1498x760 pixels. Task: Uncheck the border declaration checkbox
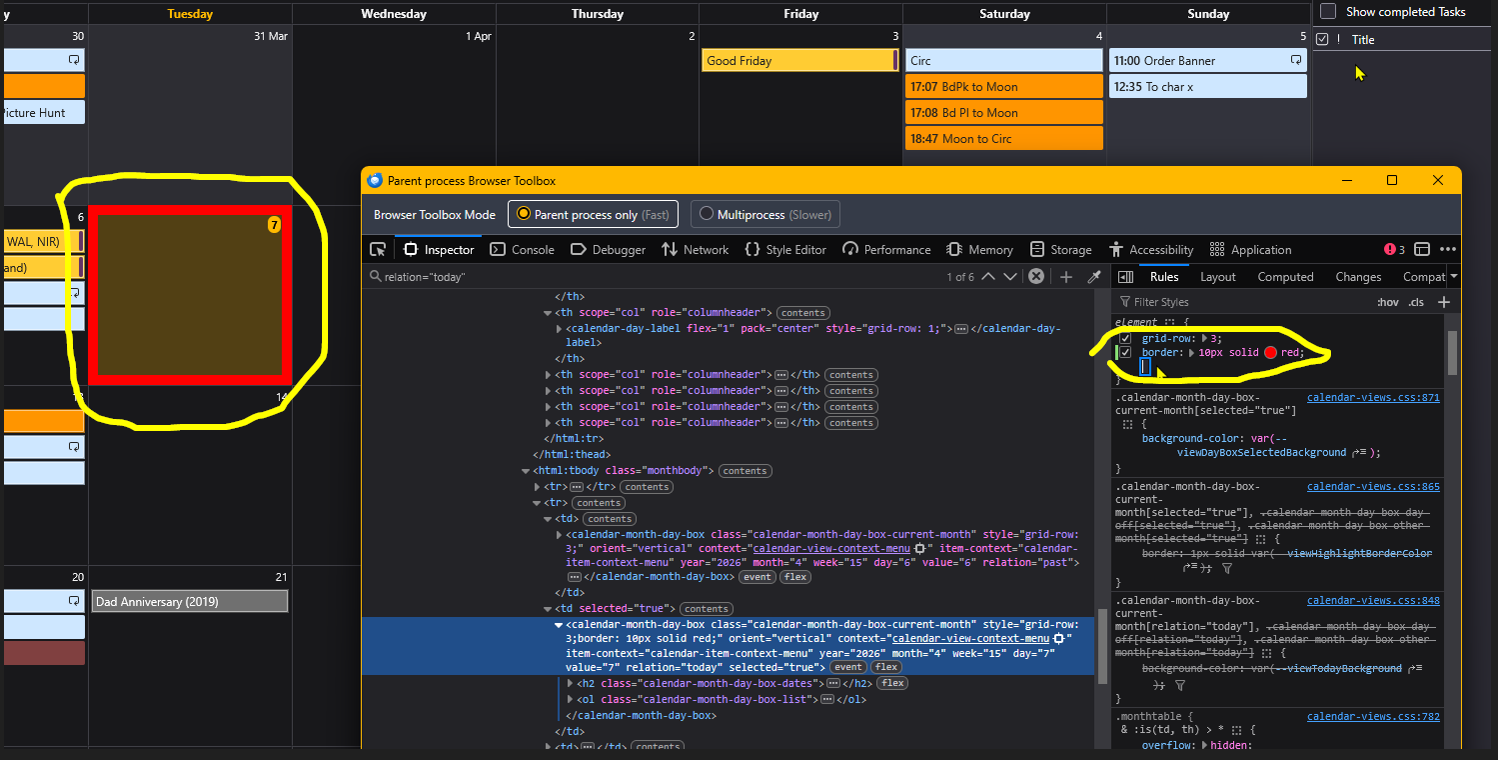(x=1126, y=353)
